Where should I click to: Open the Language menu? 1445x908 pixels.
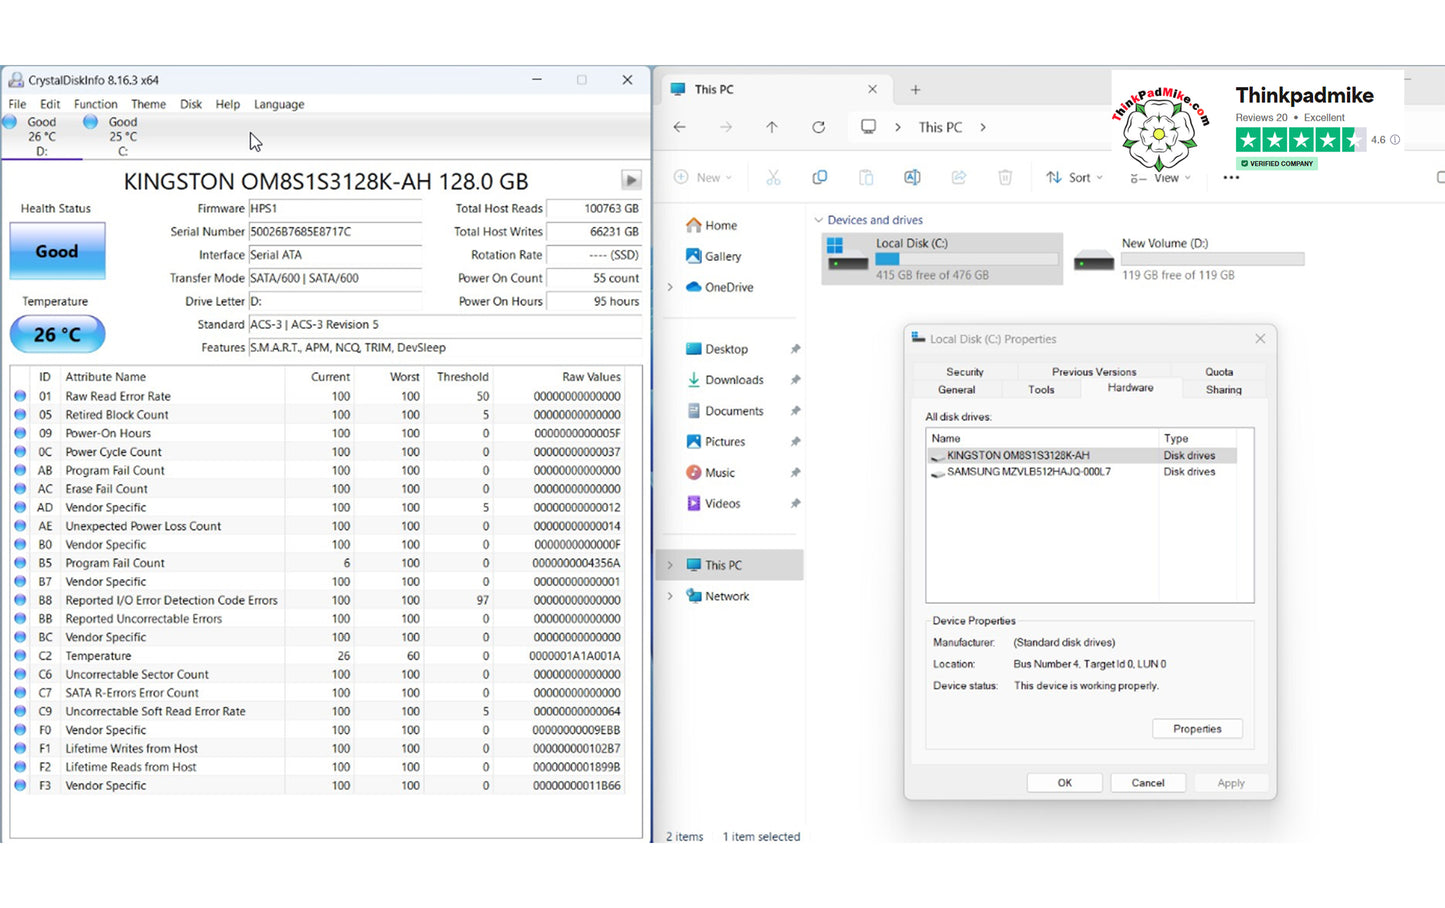[x=279, y=104]
